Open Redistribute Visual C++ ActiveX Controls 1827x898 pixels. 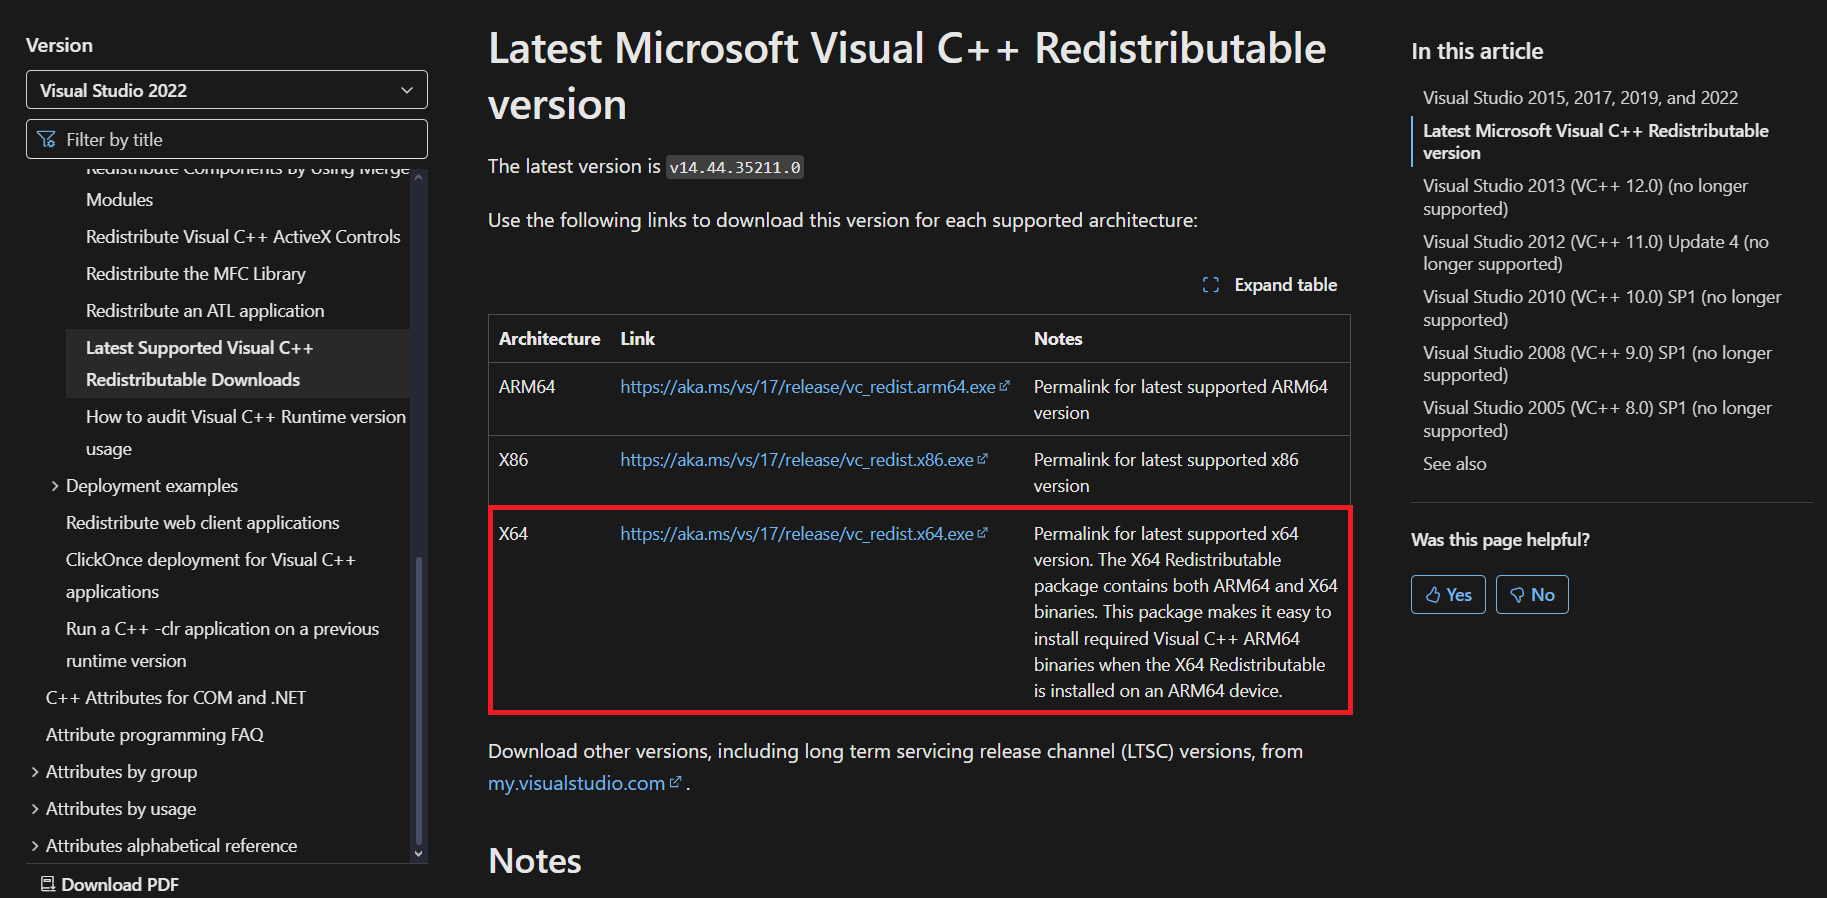[x=243, y=237]
